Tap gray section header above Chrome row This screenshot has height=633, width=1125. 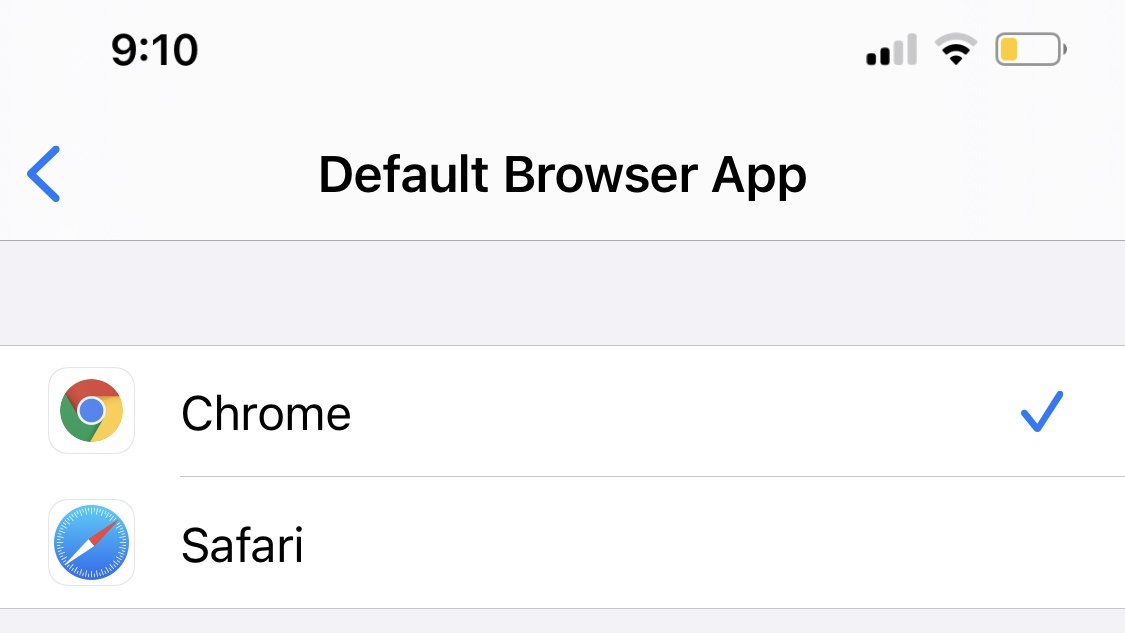pyautogui.click(x=562, y=293)
